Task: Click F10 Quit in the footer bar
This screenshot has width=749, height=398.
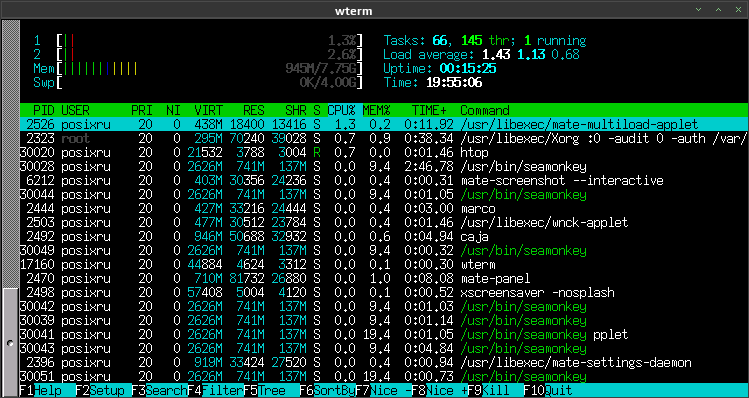Action: click(x=547, y=390)
